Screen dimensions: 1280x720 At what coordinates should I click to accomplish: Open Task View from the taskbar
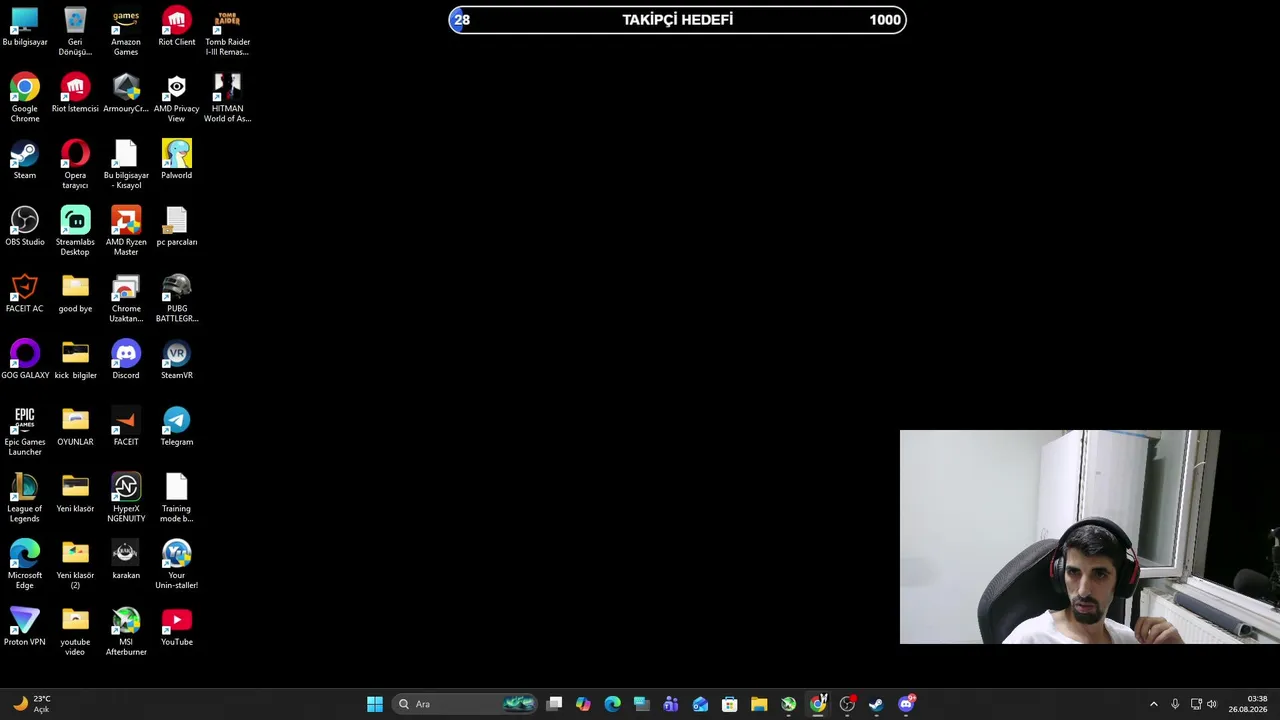554,704
